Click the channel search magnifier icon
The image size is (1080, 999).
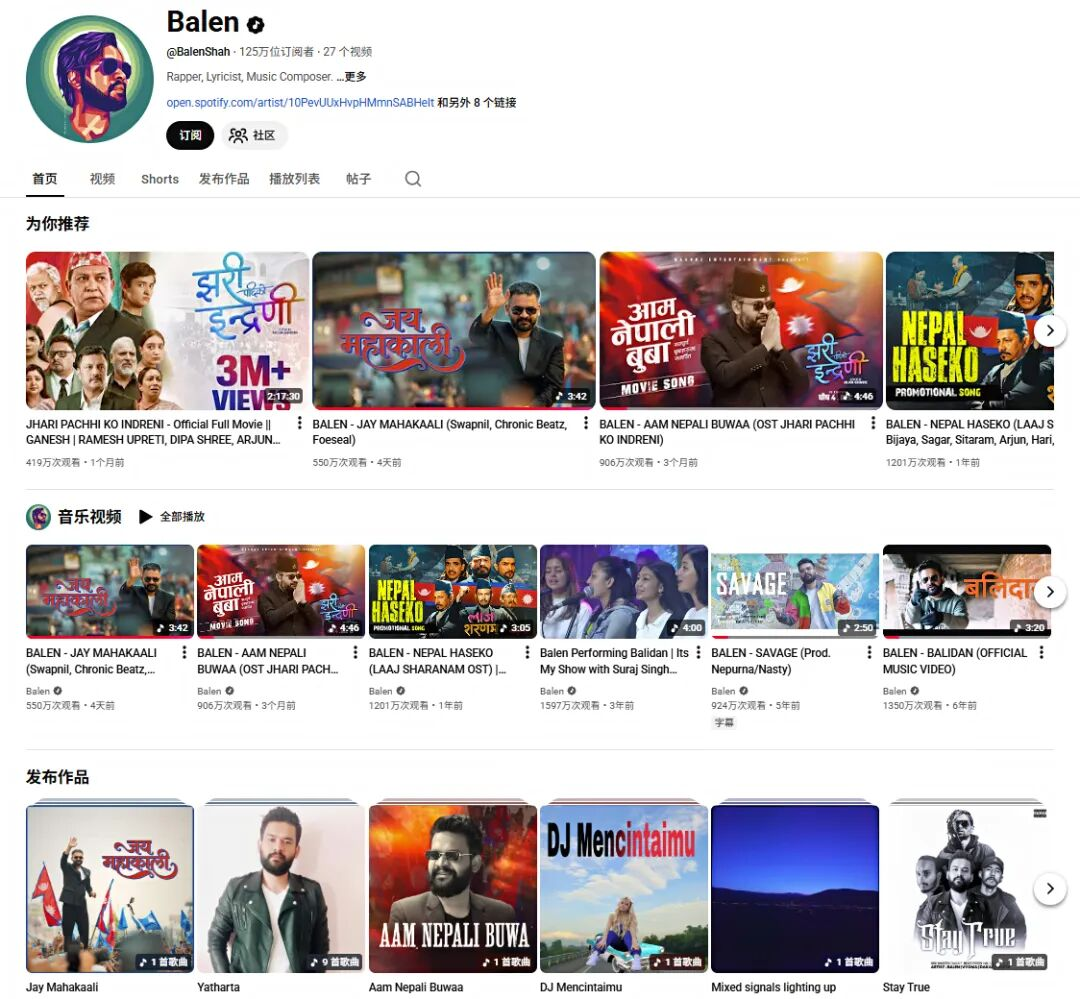click(413, 179)
